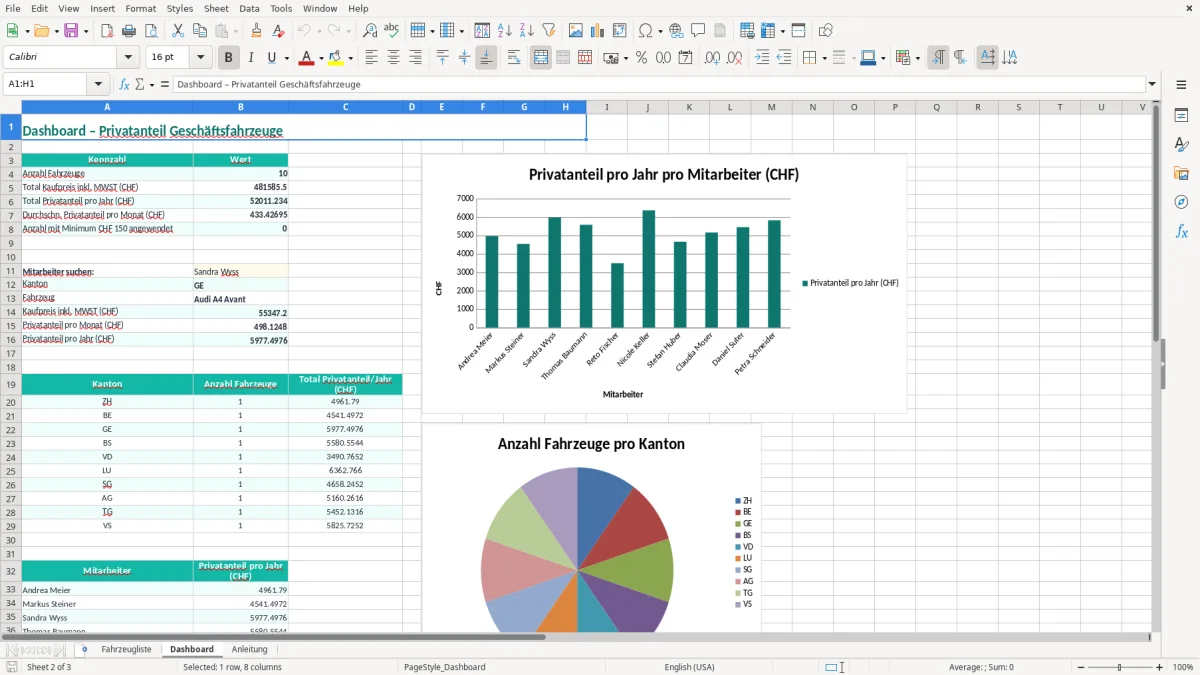Click the Copy icon

click(199, 31)
